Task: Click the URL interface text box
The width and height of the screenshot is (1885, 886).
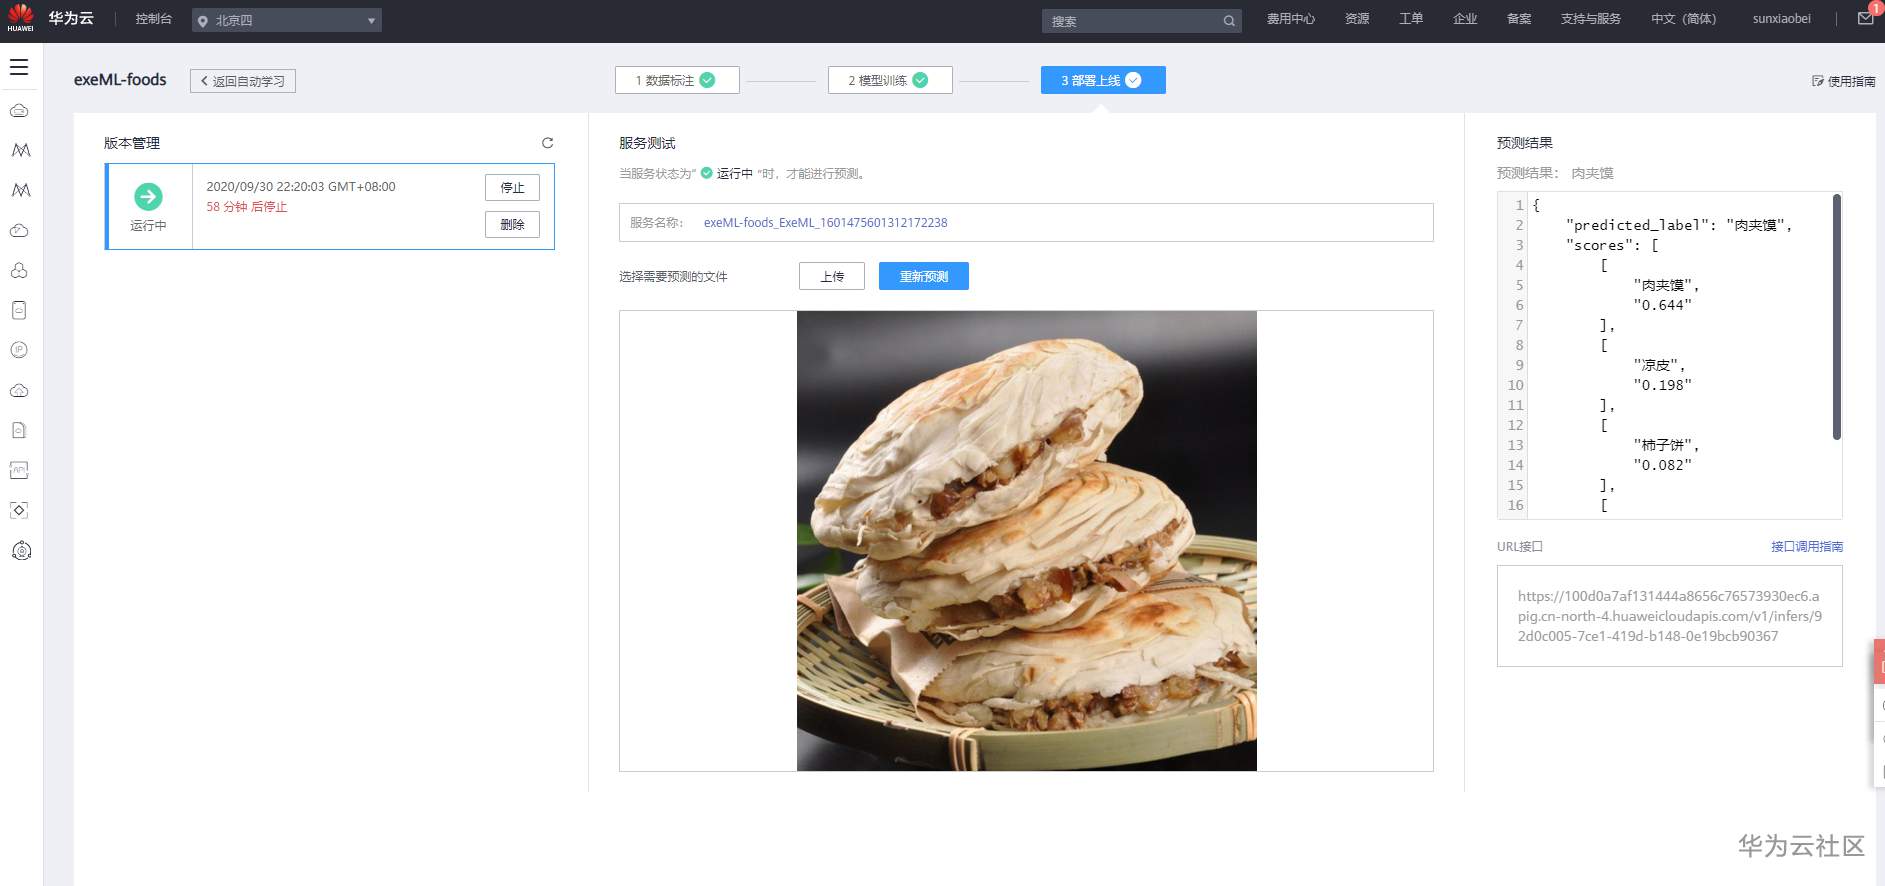Action: [x=1669, y=616]
